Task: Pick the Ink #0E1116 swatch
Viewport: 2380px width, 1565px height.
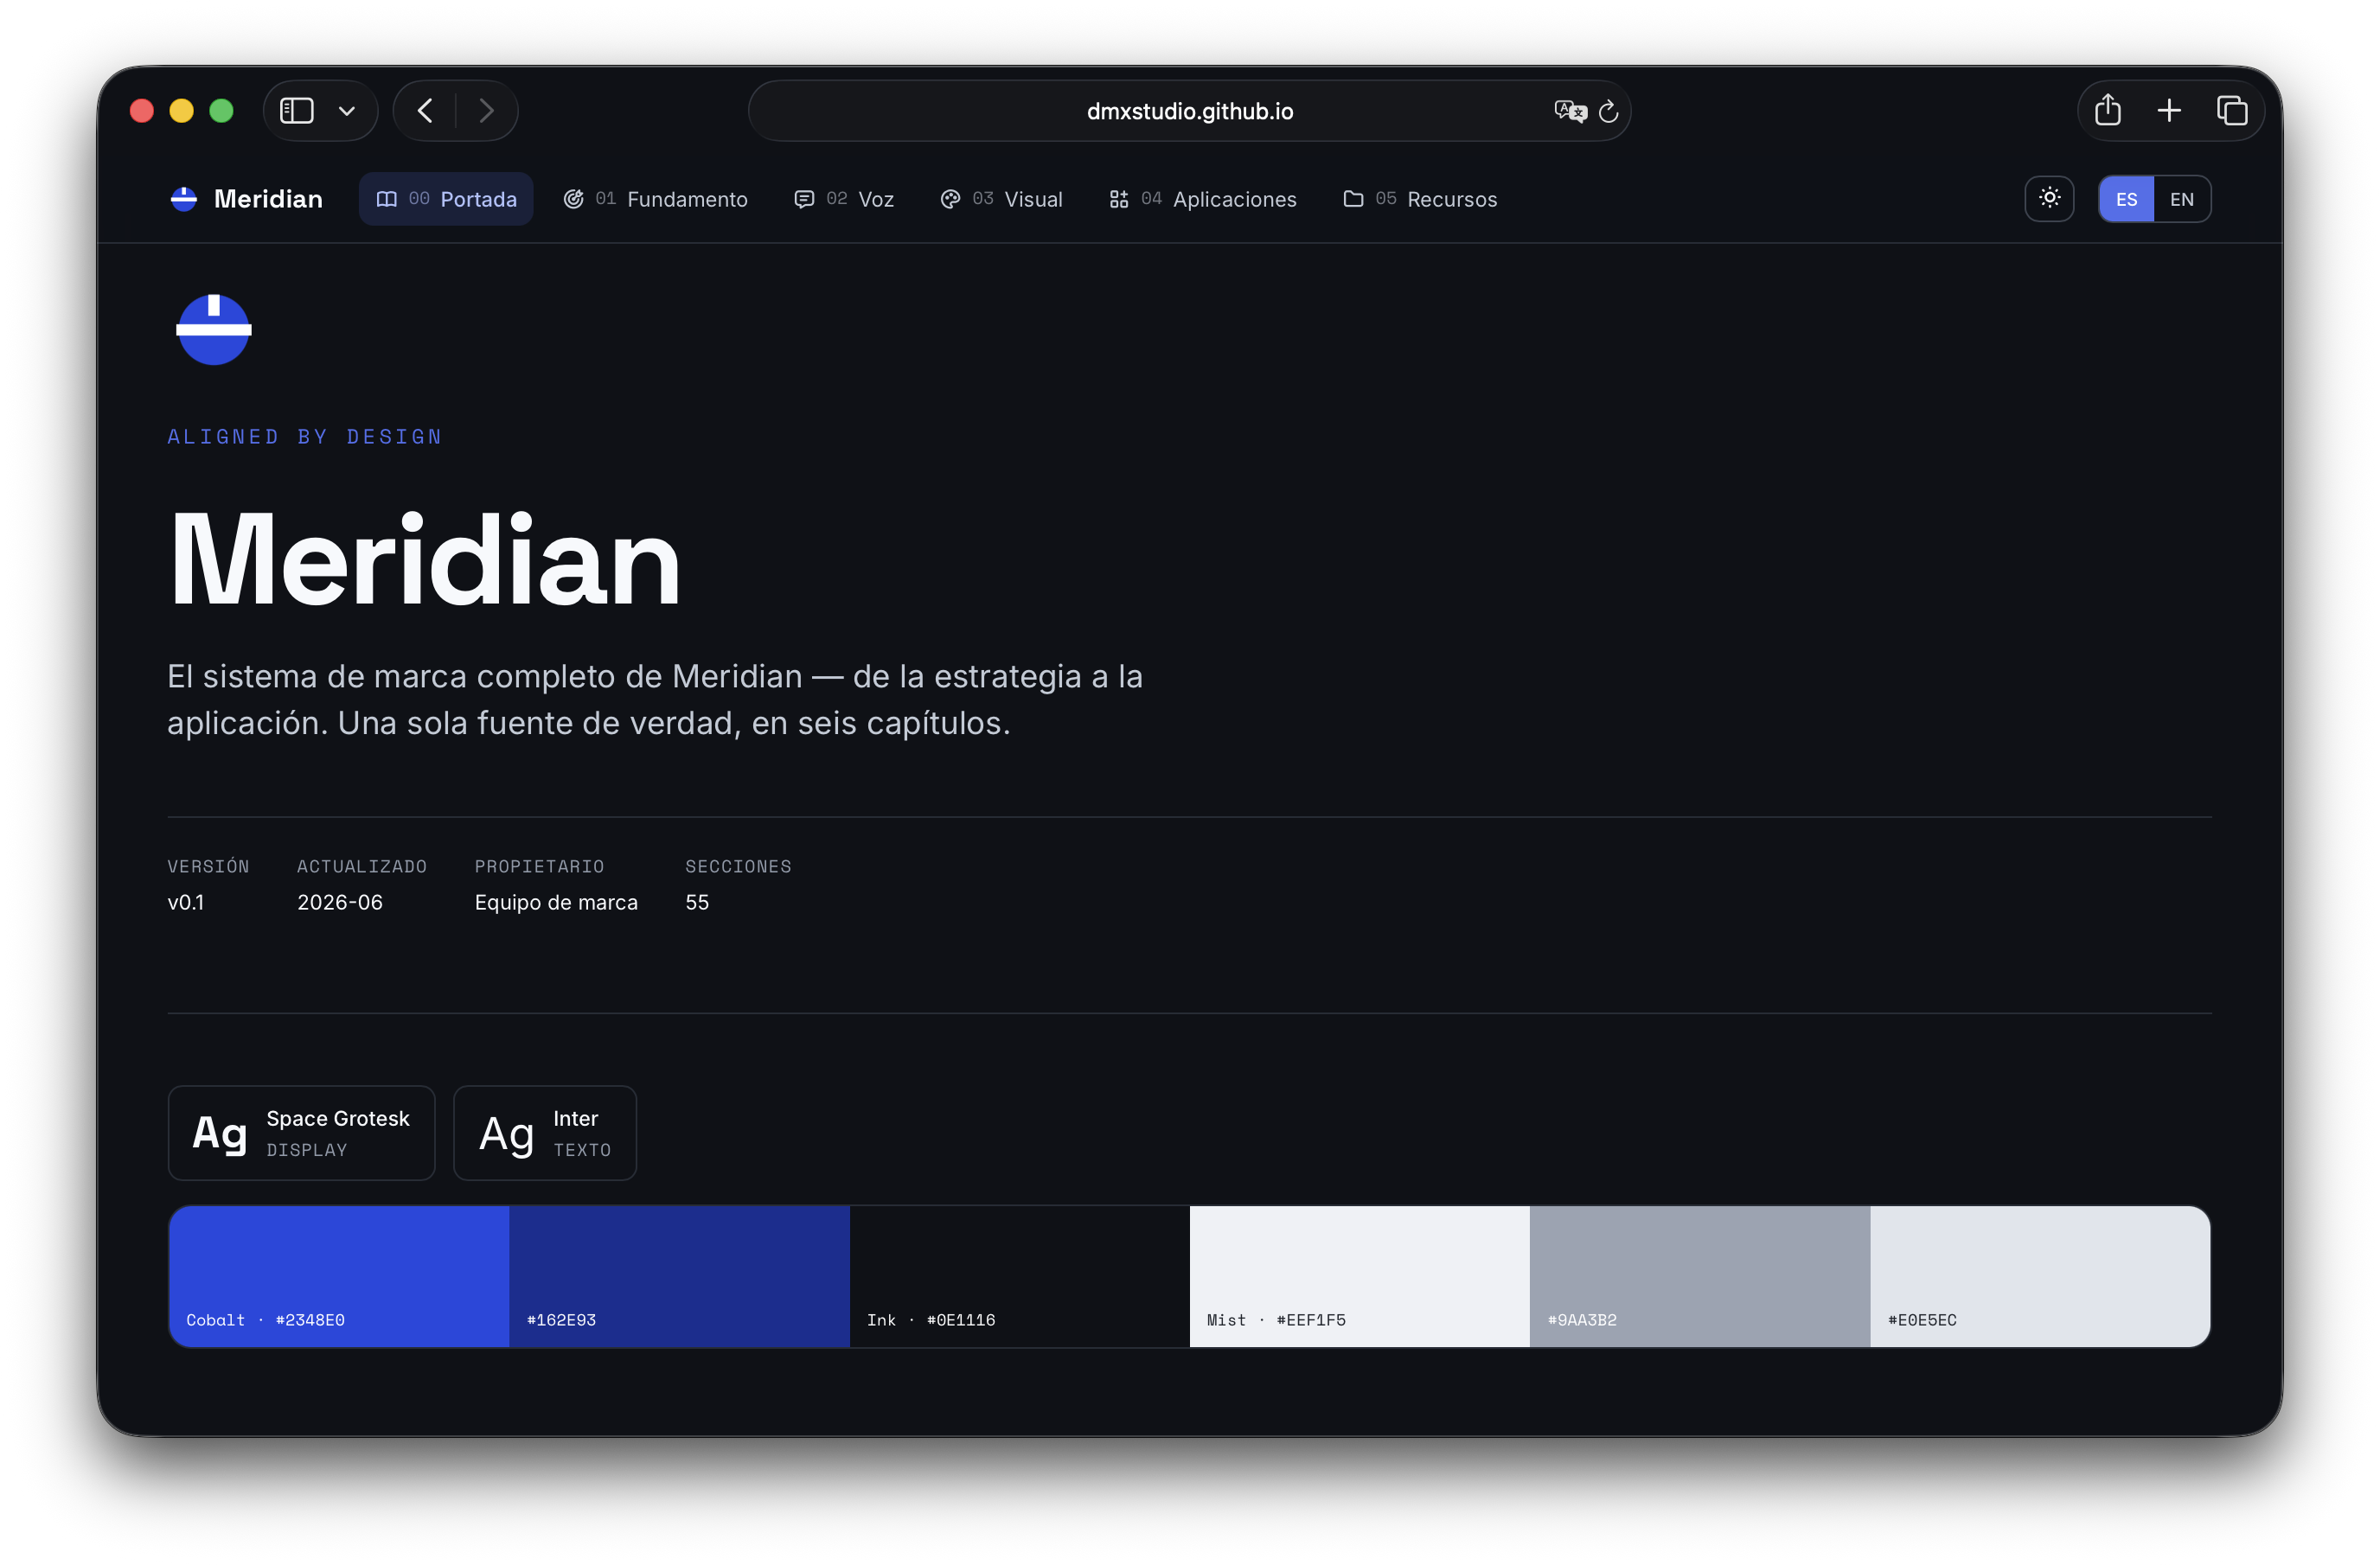Action: pyautogui.click(x=1019, y=1277)
